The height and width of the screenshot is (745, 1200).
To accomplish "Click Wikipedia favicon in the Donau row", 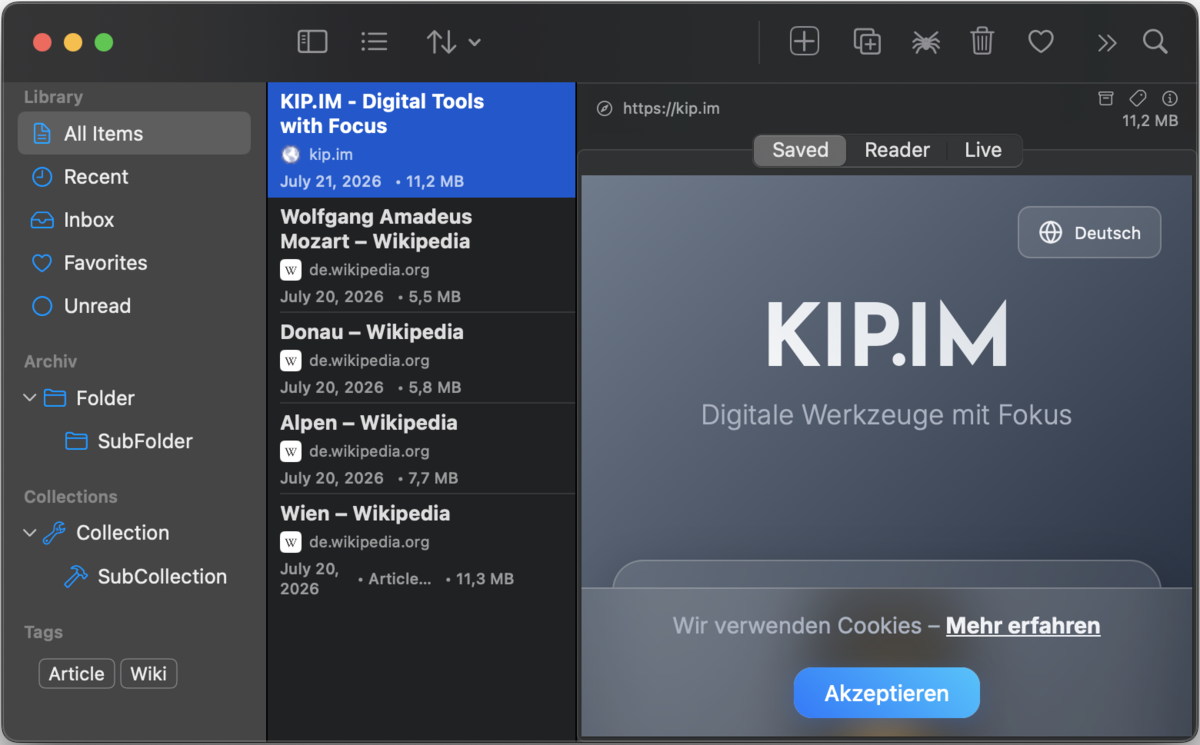I will point(290,361).
